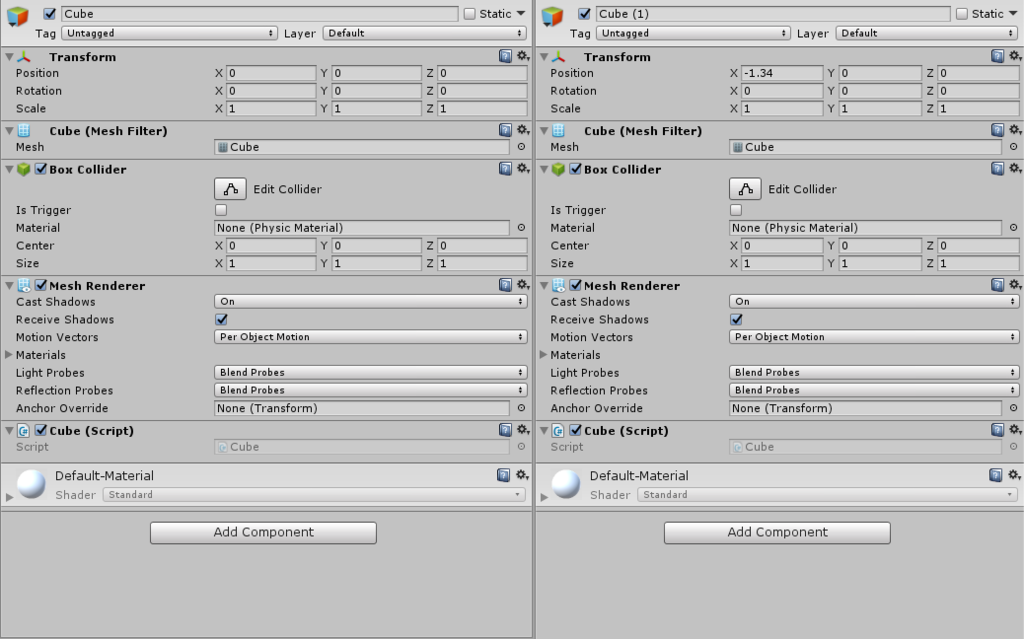The image size is (1024, 639).
Task: Click None (Physic Material) field in Cube (1) inspector
Action: tap(865, 227)
